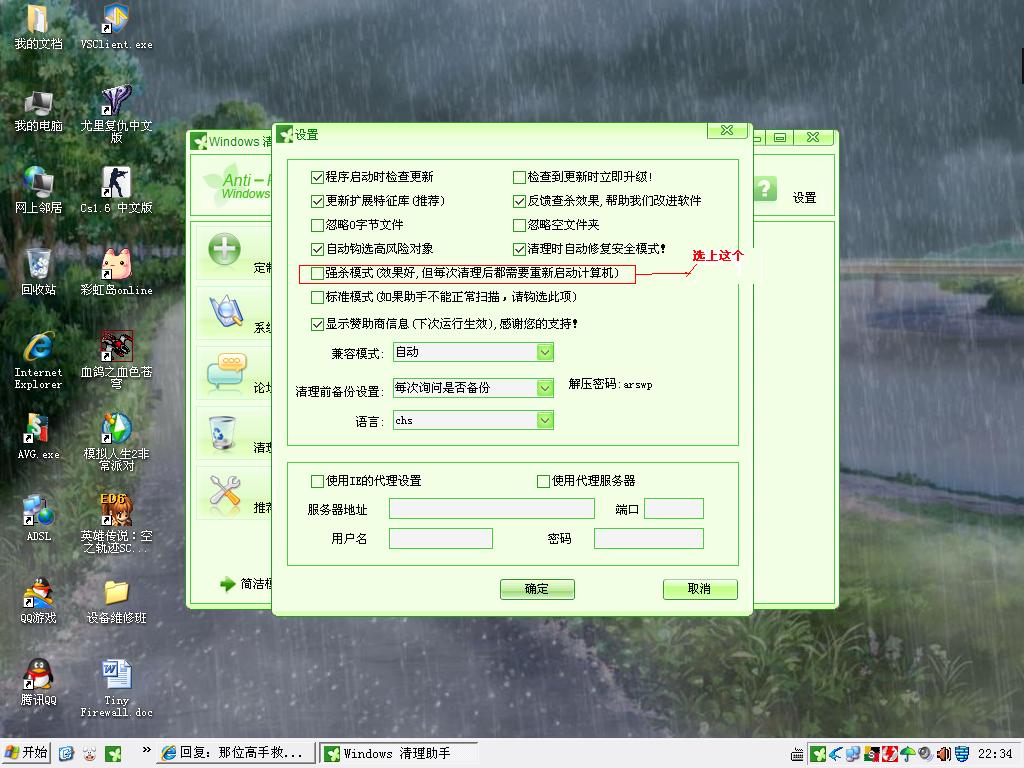Viewport: 1024px width, 768px height.
Task: Click the green question mark help icon
Action: click(x=765, y=189)
